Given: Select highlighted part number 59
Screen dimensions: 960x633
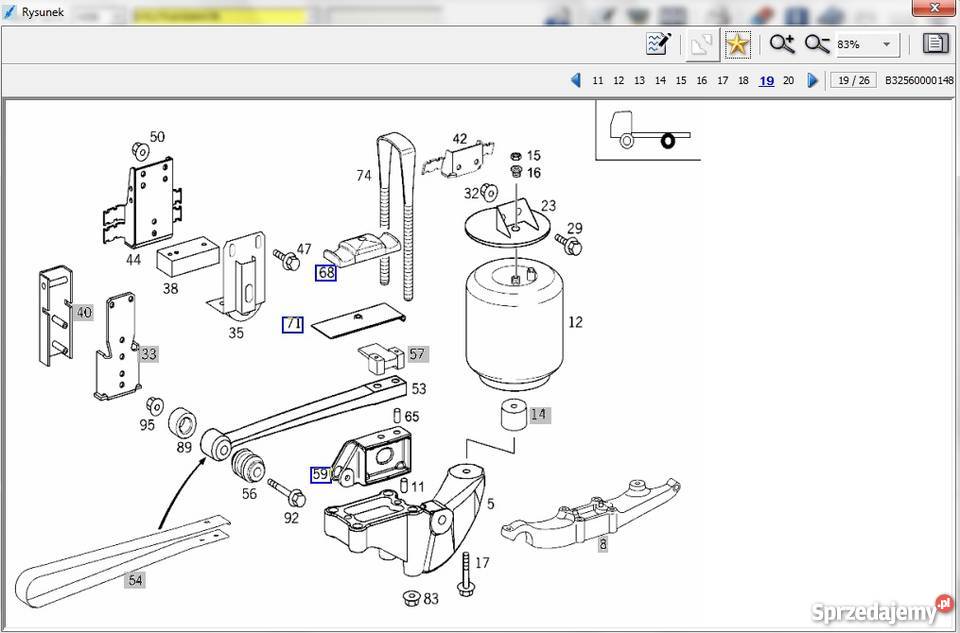Looking at the screenshot, I should 320,475.
